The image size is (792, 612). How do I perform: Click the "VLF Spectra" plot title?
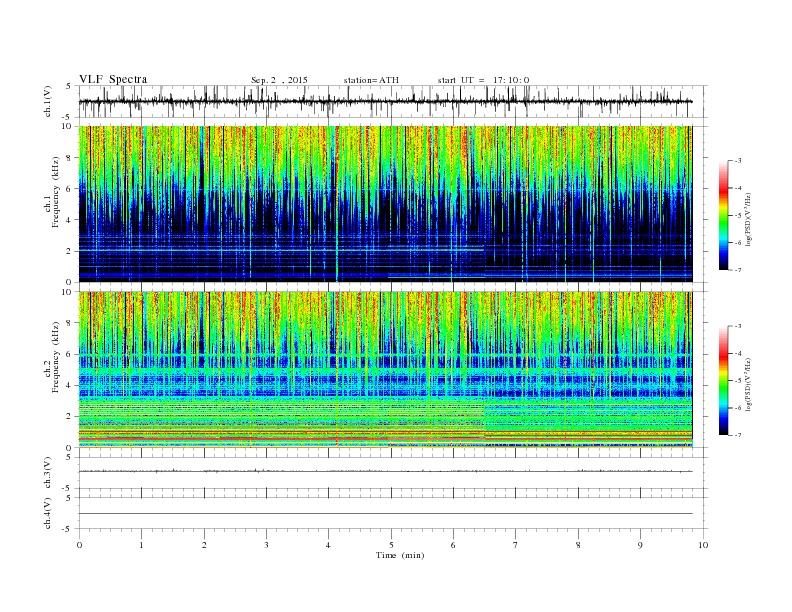point(113,79)
